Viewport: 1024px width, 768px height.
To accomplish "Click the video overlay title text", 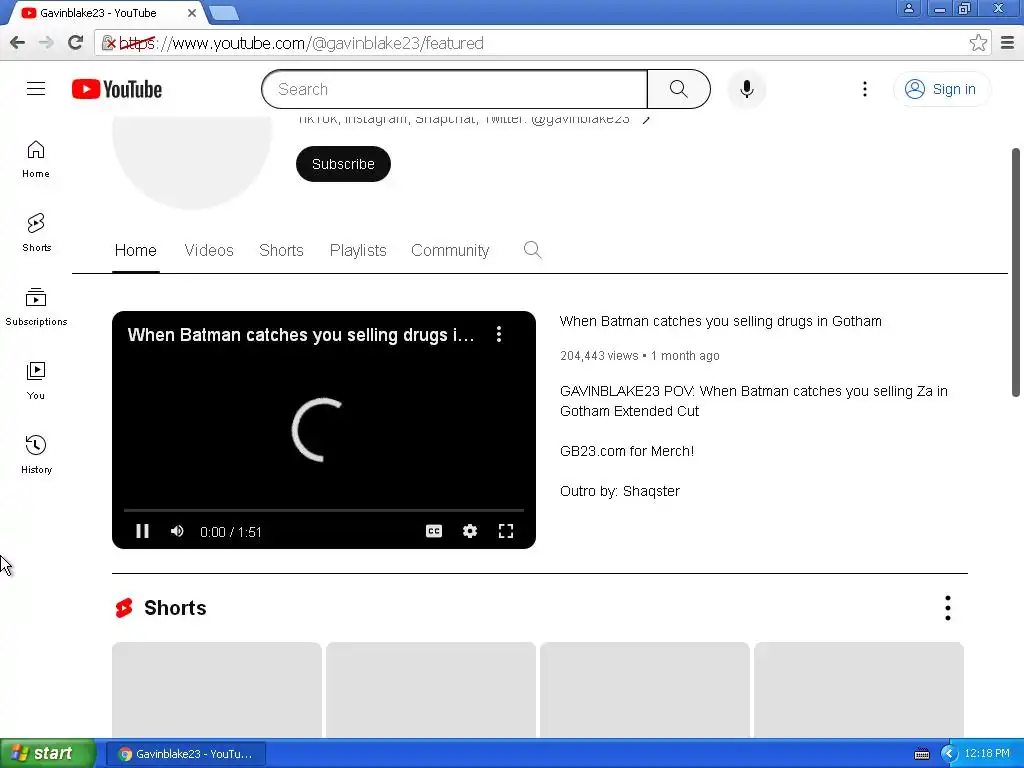I will pos(301,335).
